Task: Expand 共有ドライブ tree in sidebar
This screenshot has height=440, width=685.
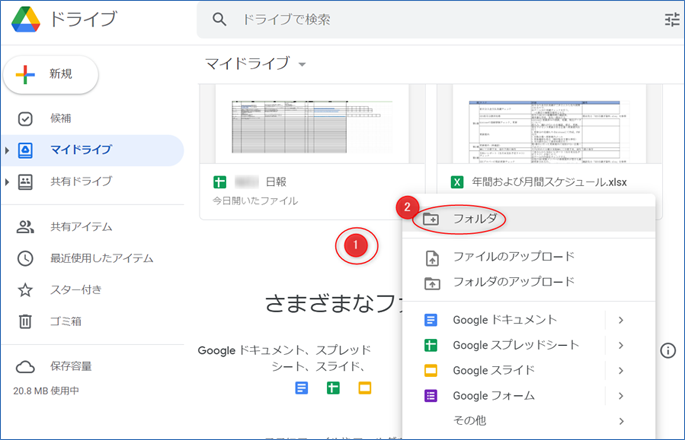Action: [x=7, y=182]
